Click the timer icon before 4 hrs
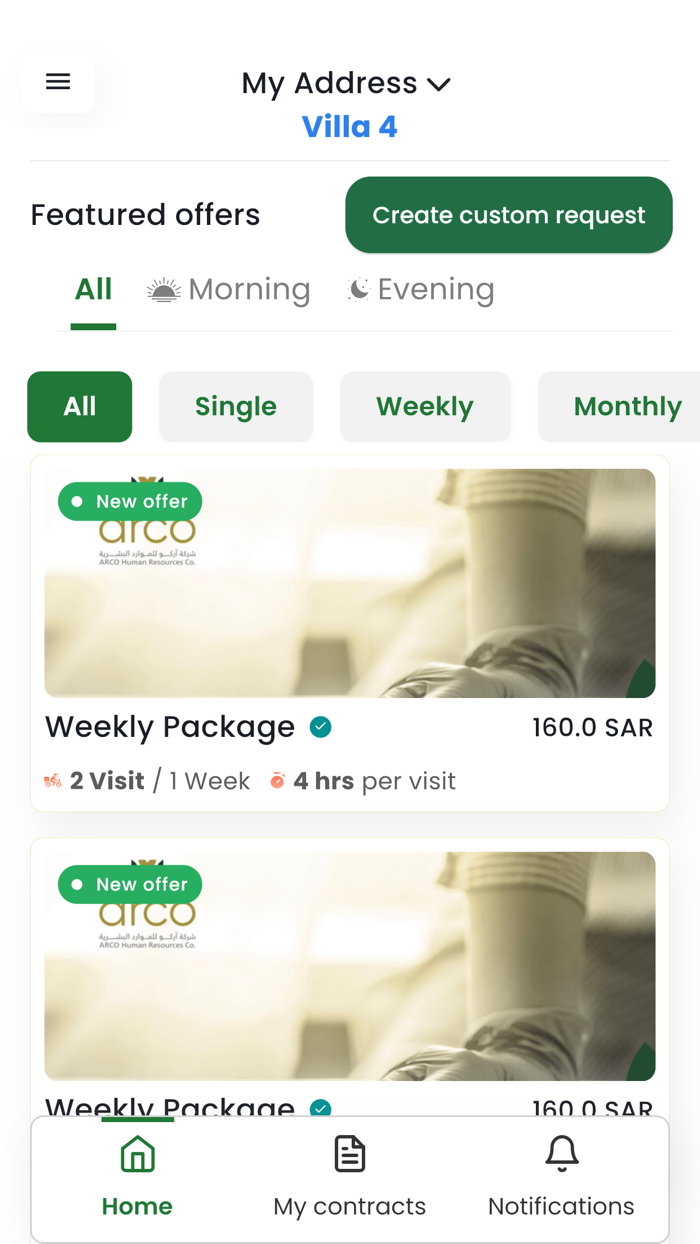The image size is (700, 1244). 278,780
